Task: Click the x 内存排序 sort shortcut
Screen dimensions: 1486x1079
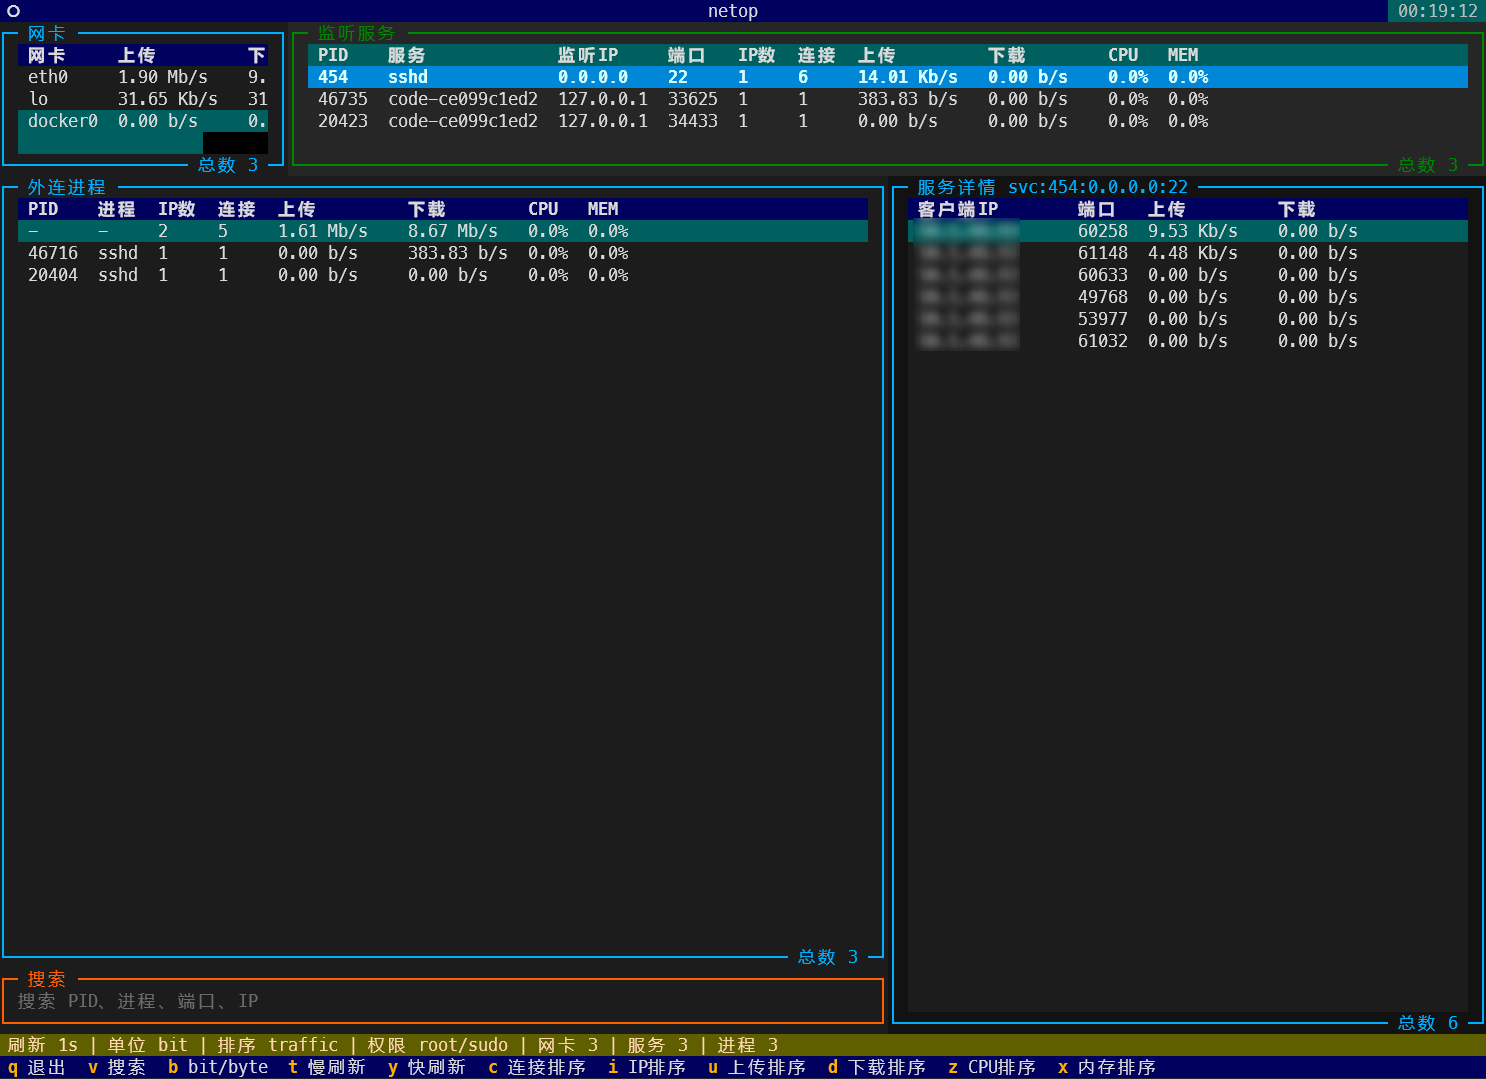Action: [1107, 1067]
